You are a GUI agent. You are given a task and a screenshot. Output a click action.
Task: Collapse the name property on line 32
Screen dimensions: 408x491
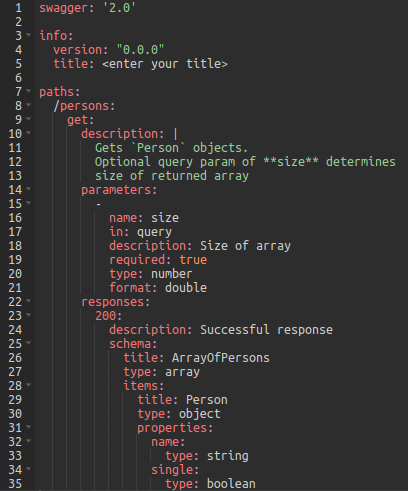(x=29, y=441)
